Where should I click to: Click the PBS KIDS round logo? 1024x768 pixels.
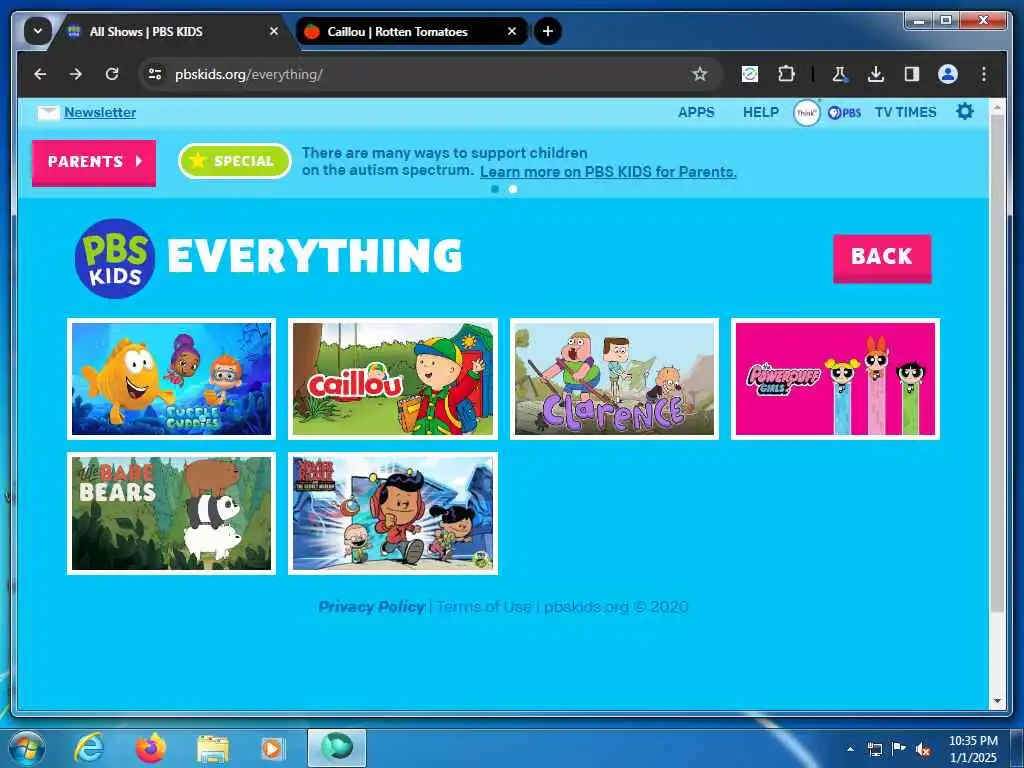(x=115, y=259)
